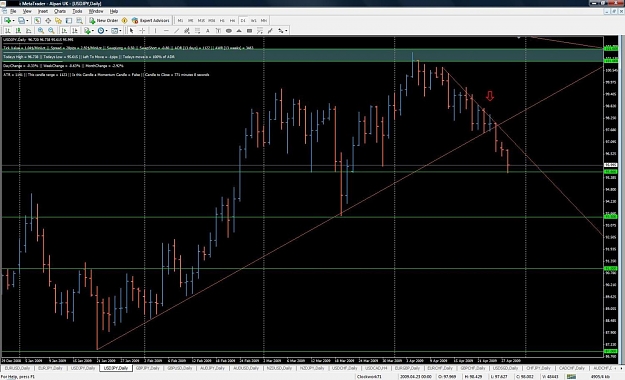Image resolution: width=625 pixels, height=380 pixels.
Task: Select the Text Label tool
Action: point(218,30)
